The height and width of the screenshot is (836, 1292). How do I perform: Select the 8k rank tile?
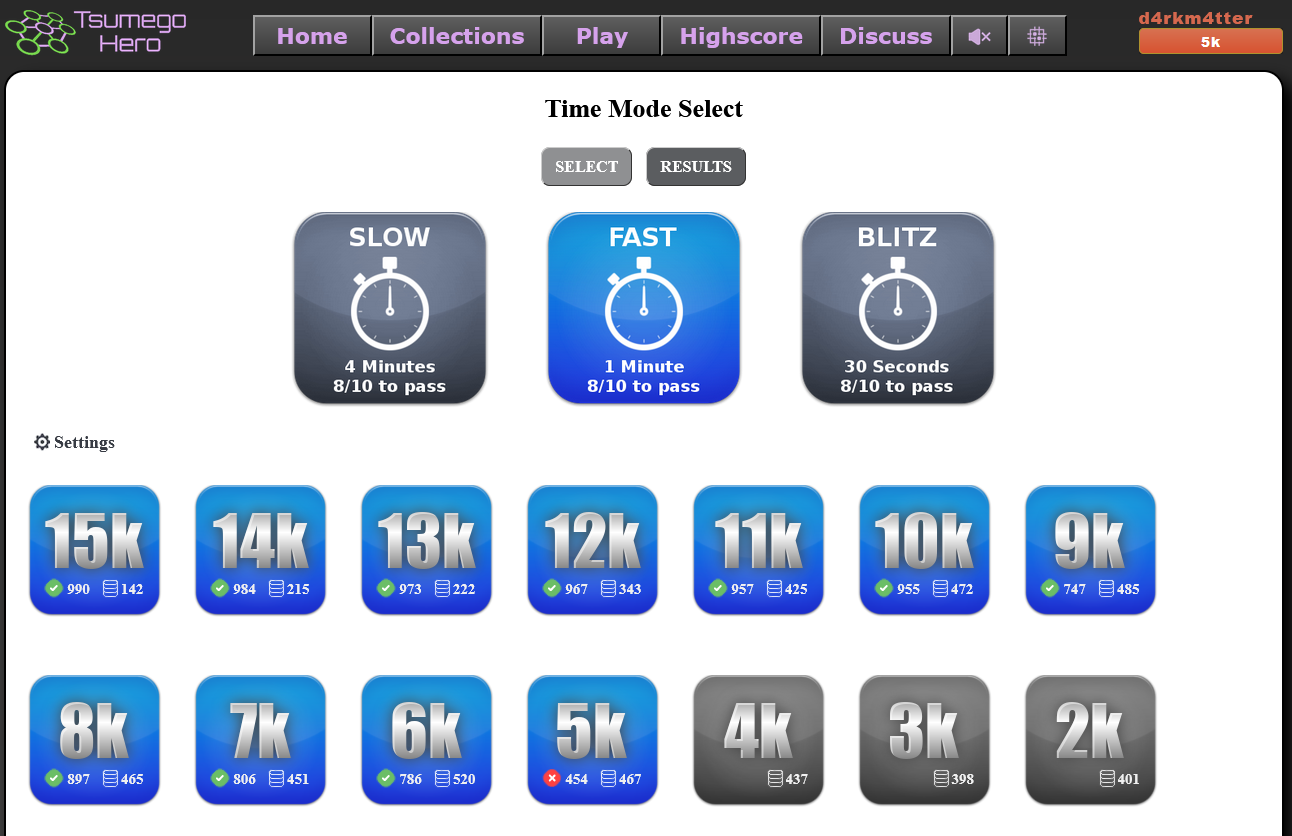(95, 739)
